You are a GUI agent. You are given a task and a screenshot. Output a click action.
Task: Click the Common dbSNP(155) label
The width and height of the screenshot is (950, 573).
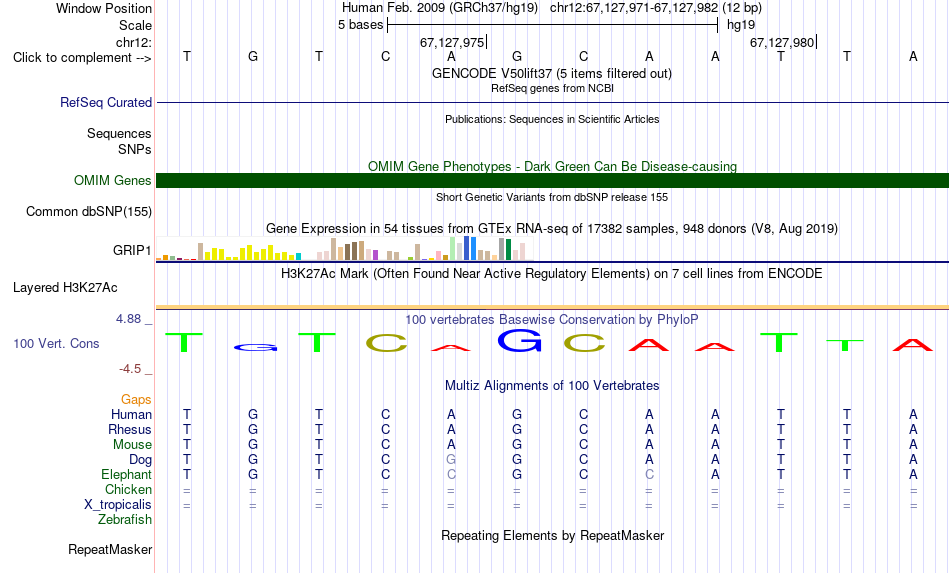88,211
